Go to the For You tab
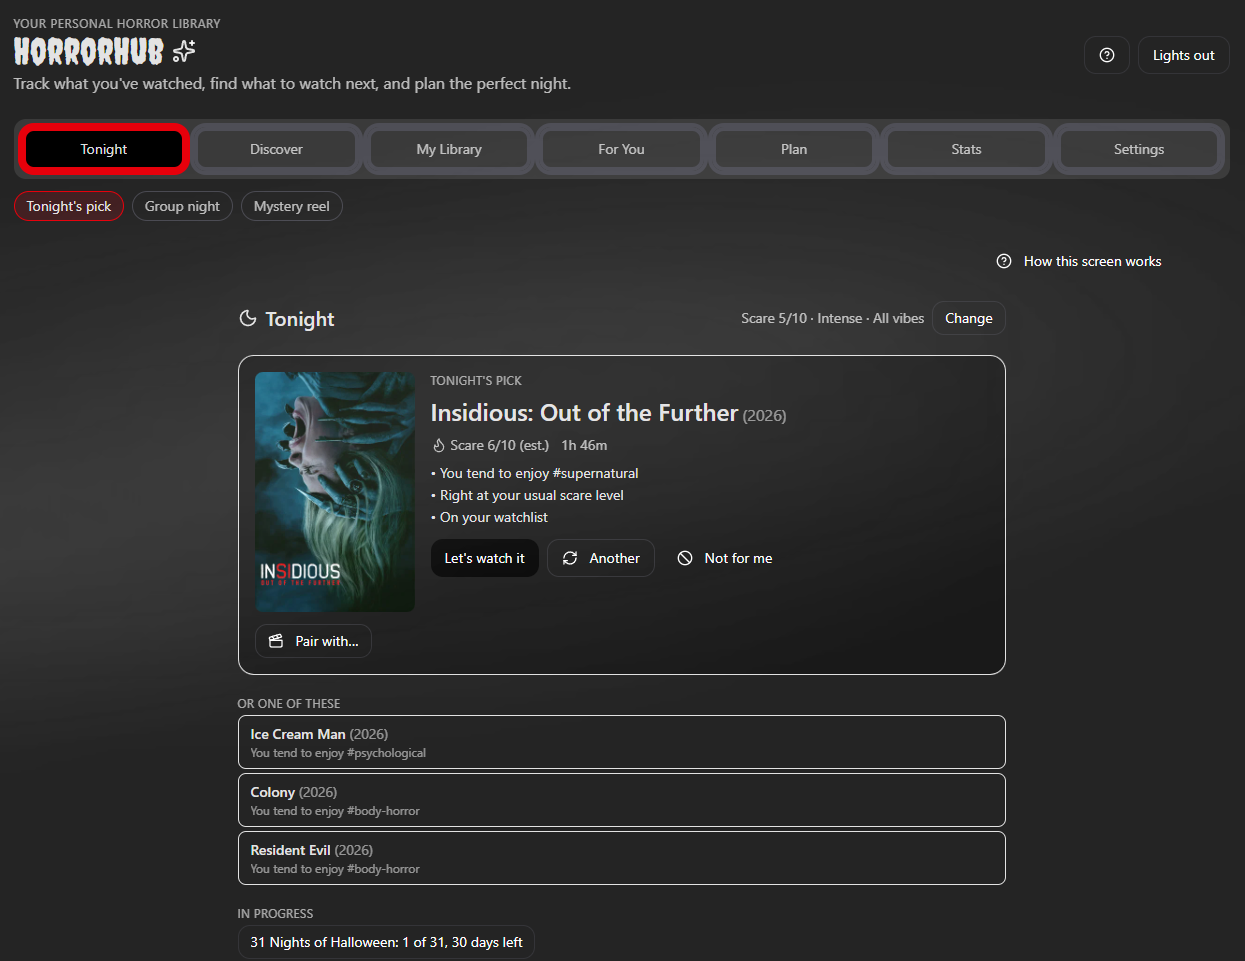This screenshot has height=961, width=1245. (621, 149)
